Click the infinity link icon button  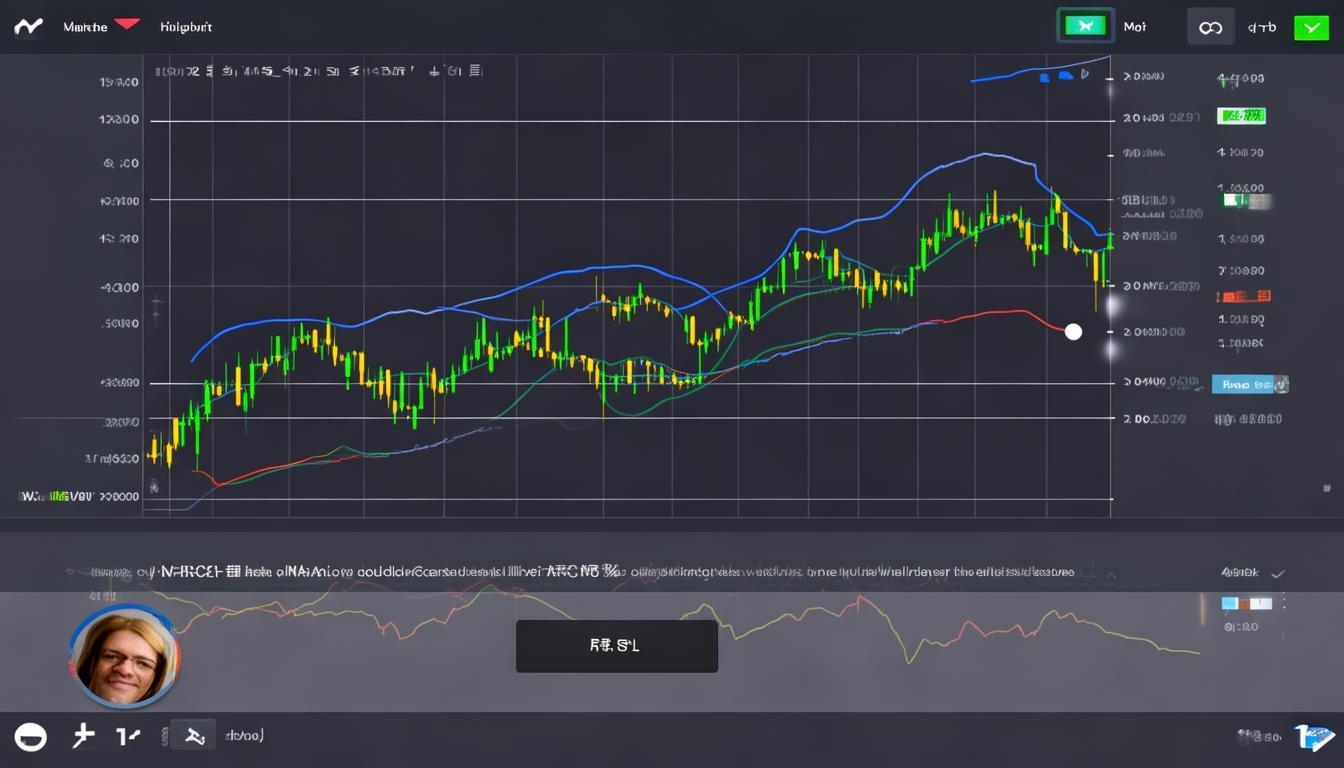pos(1210,28)
